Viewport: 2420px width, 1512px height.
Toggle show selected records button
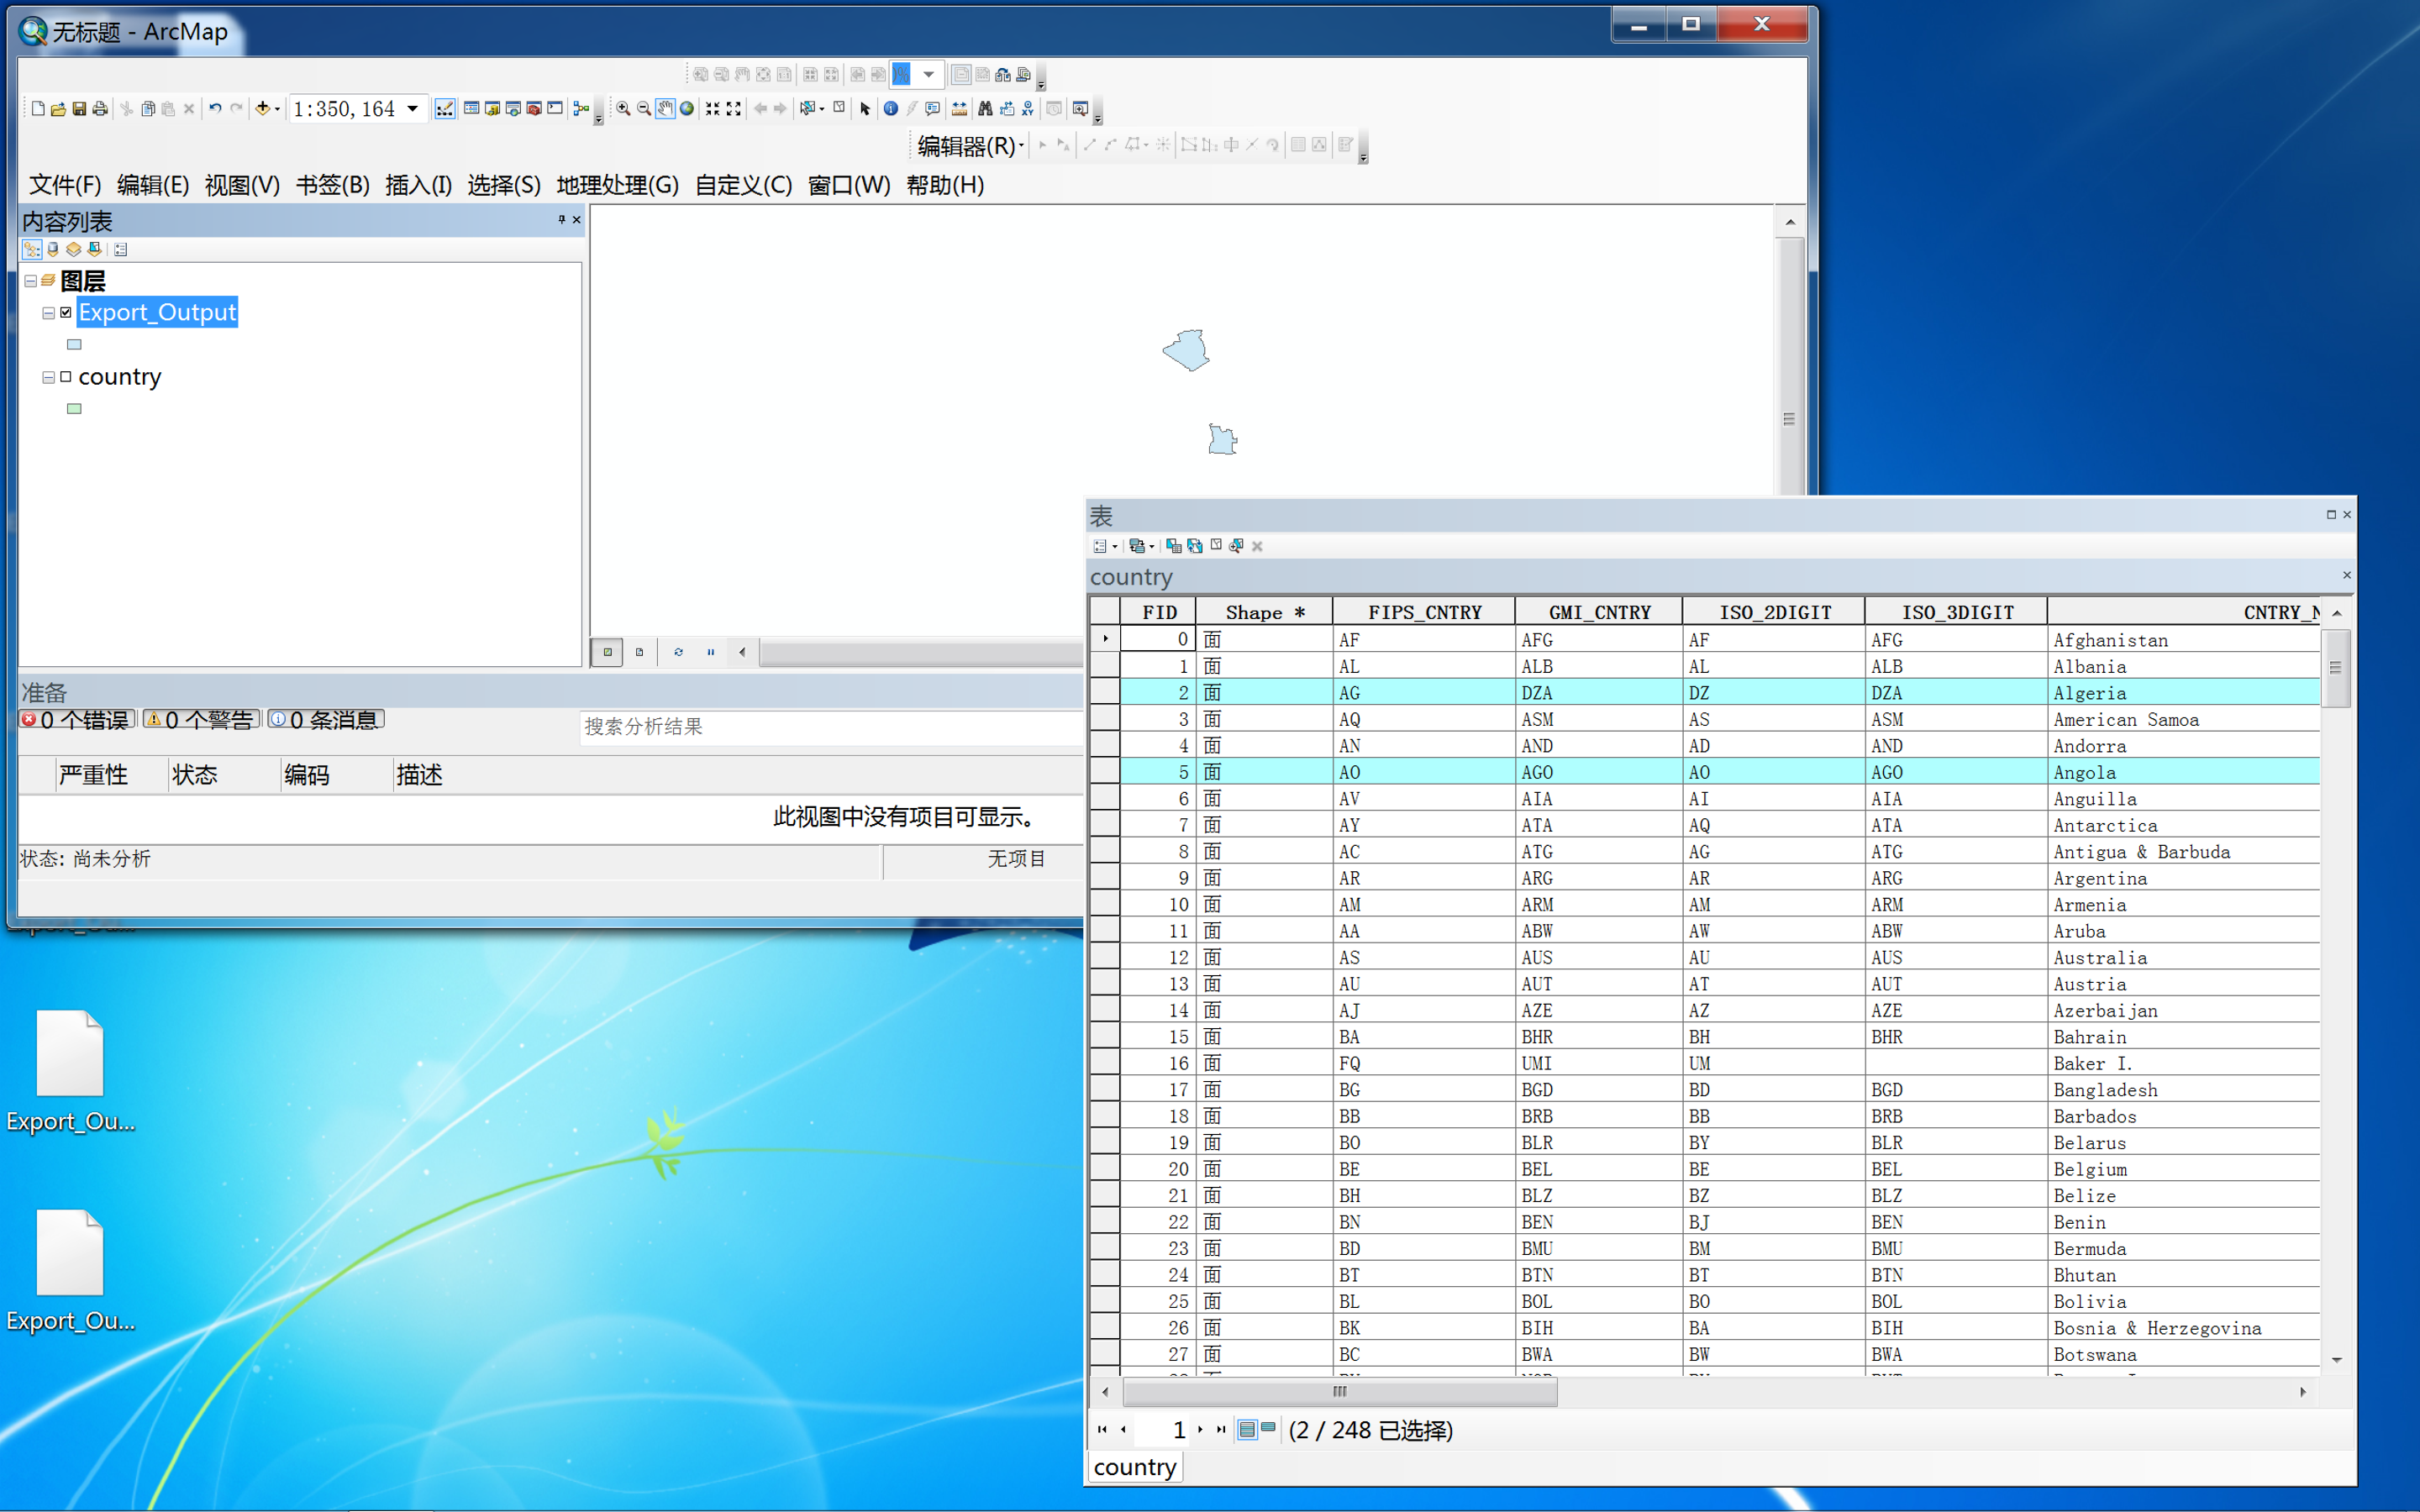1268,1429
